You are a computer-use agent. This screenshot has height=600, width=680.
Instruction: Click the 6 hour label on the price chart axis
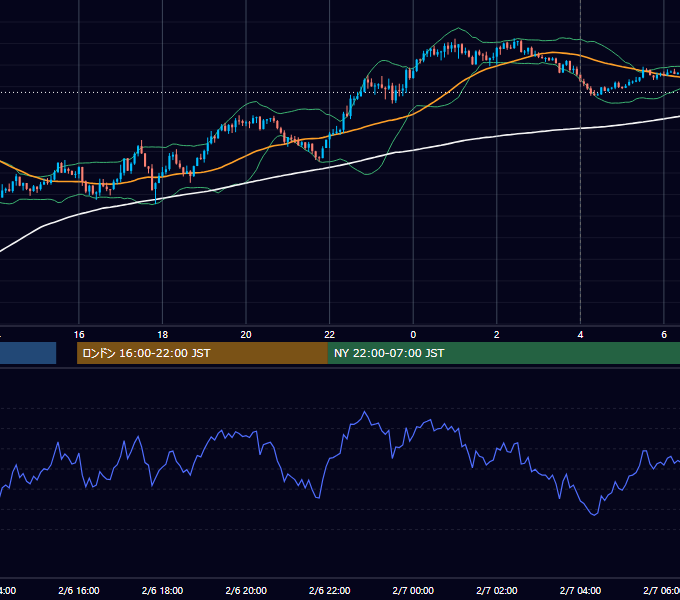(664, 335)
